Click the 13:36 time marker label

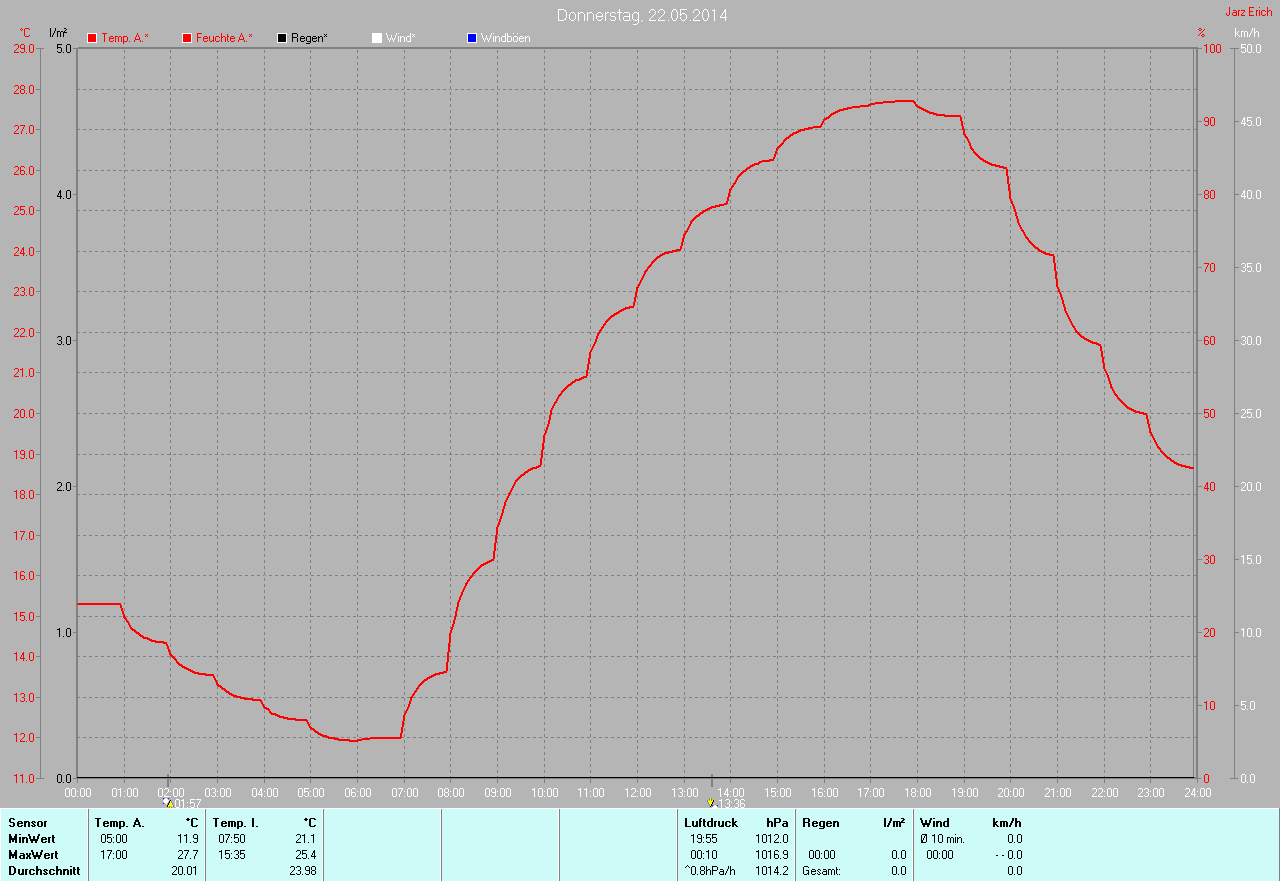(731, 804)
